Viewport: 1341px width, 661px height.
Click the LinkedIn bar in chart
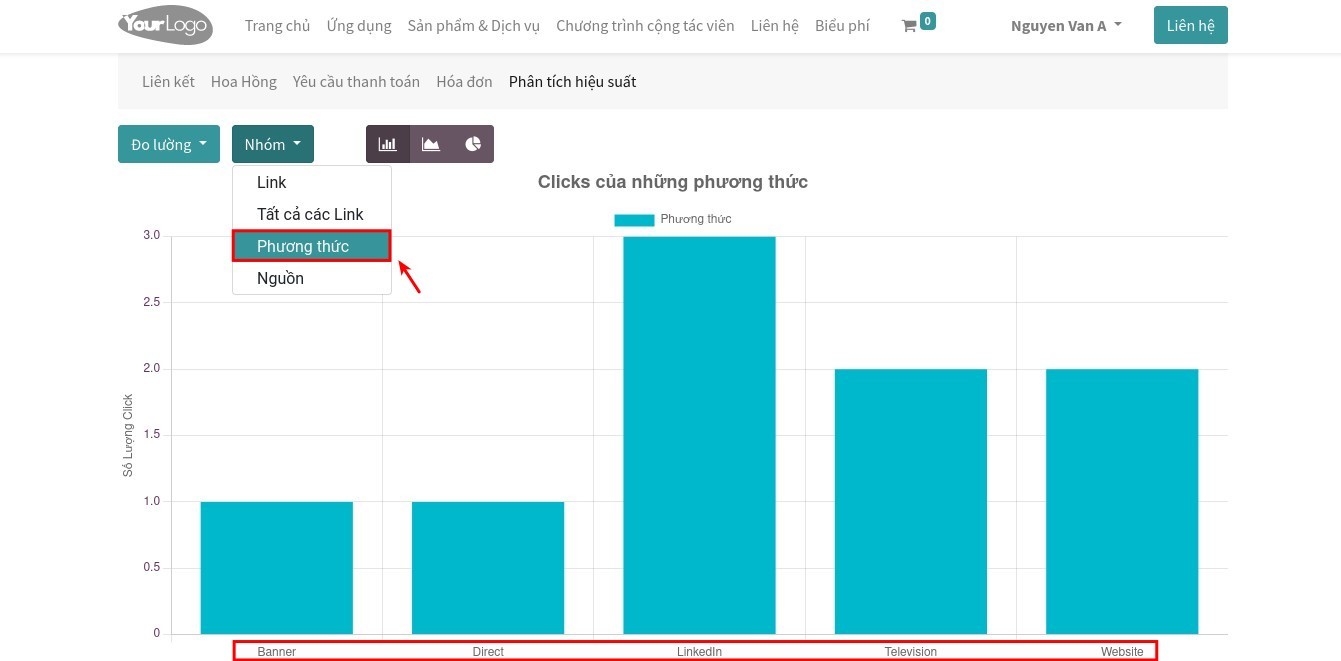point(699,435)
